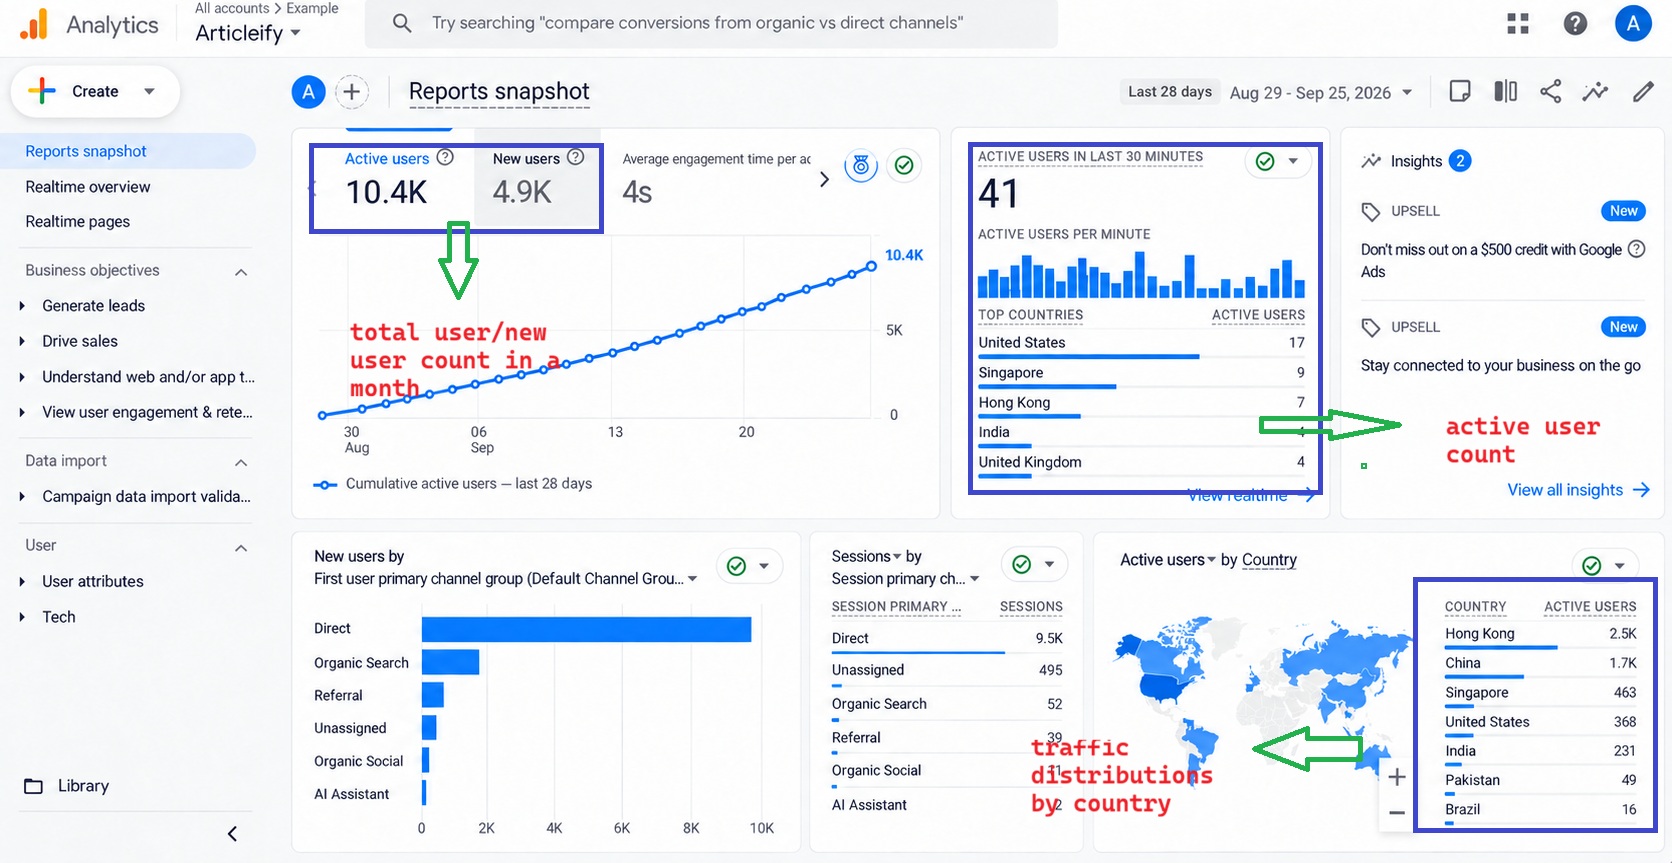
Task: Click the Analytics logo icon
Action: point(34,24)
